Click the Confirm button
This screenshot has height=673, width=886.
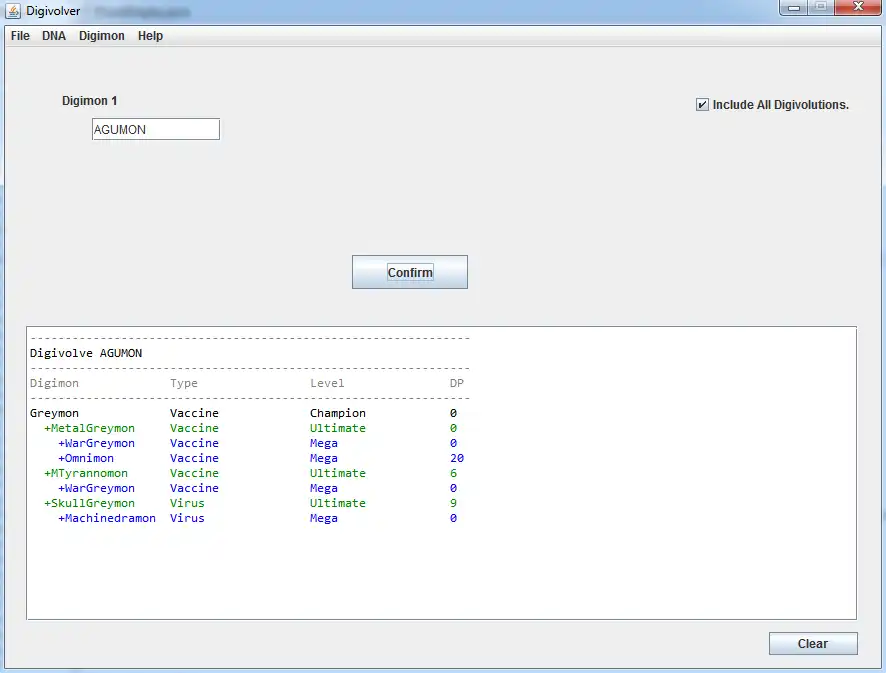point(410,272)
